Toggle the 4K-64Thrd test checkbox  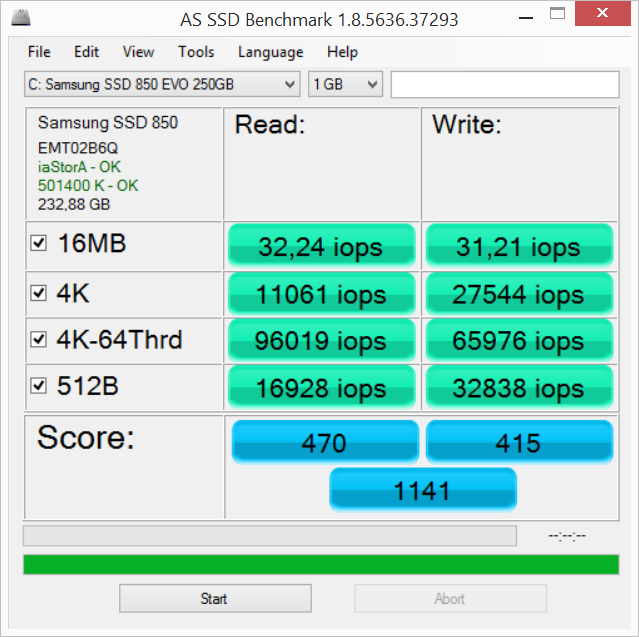point(38,339)
